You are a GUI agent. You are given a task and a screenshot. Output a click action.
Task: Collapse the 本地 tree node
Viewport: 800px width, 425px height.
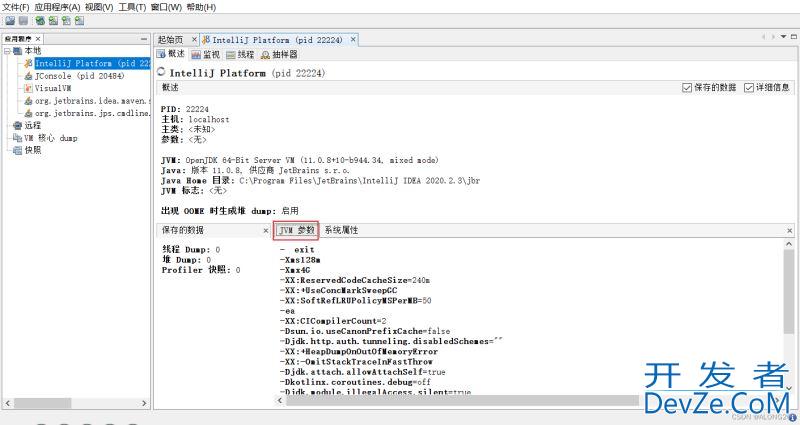[x=8, y=51]
